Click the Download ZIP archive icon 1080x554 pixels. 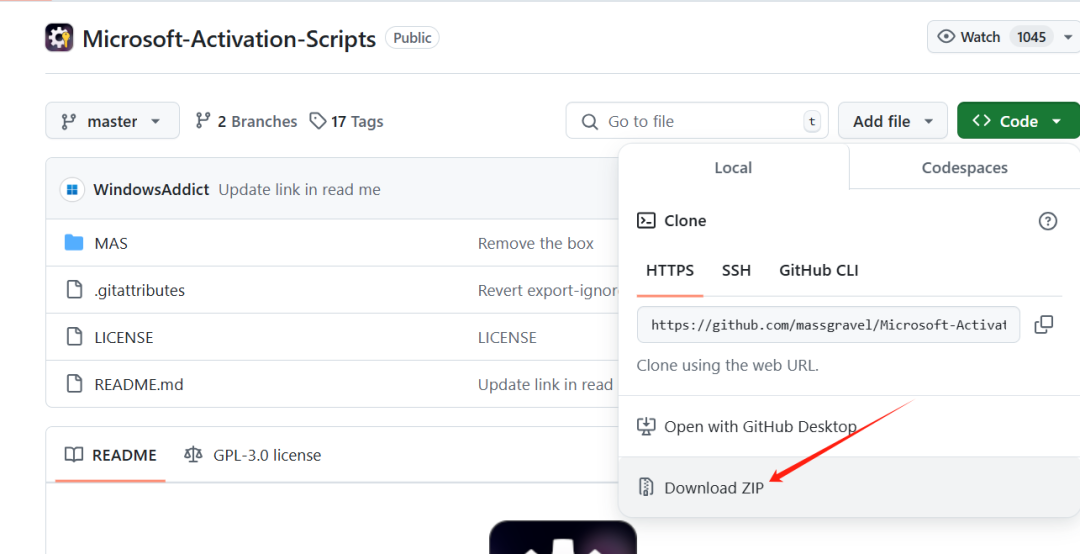[646, 487]
